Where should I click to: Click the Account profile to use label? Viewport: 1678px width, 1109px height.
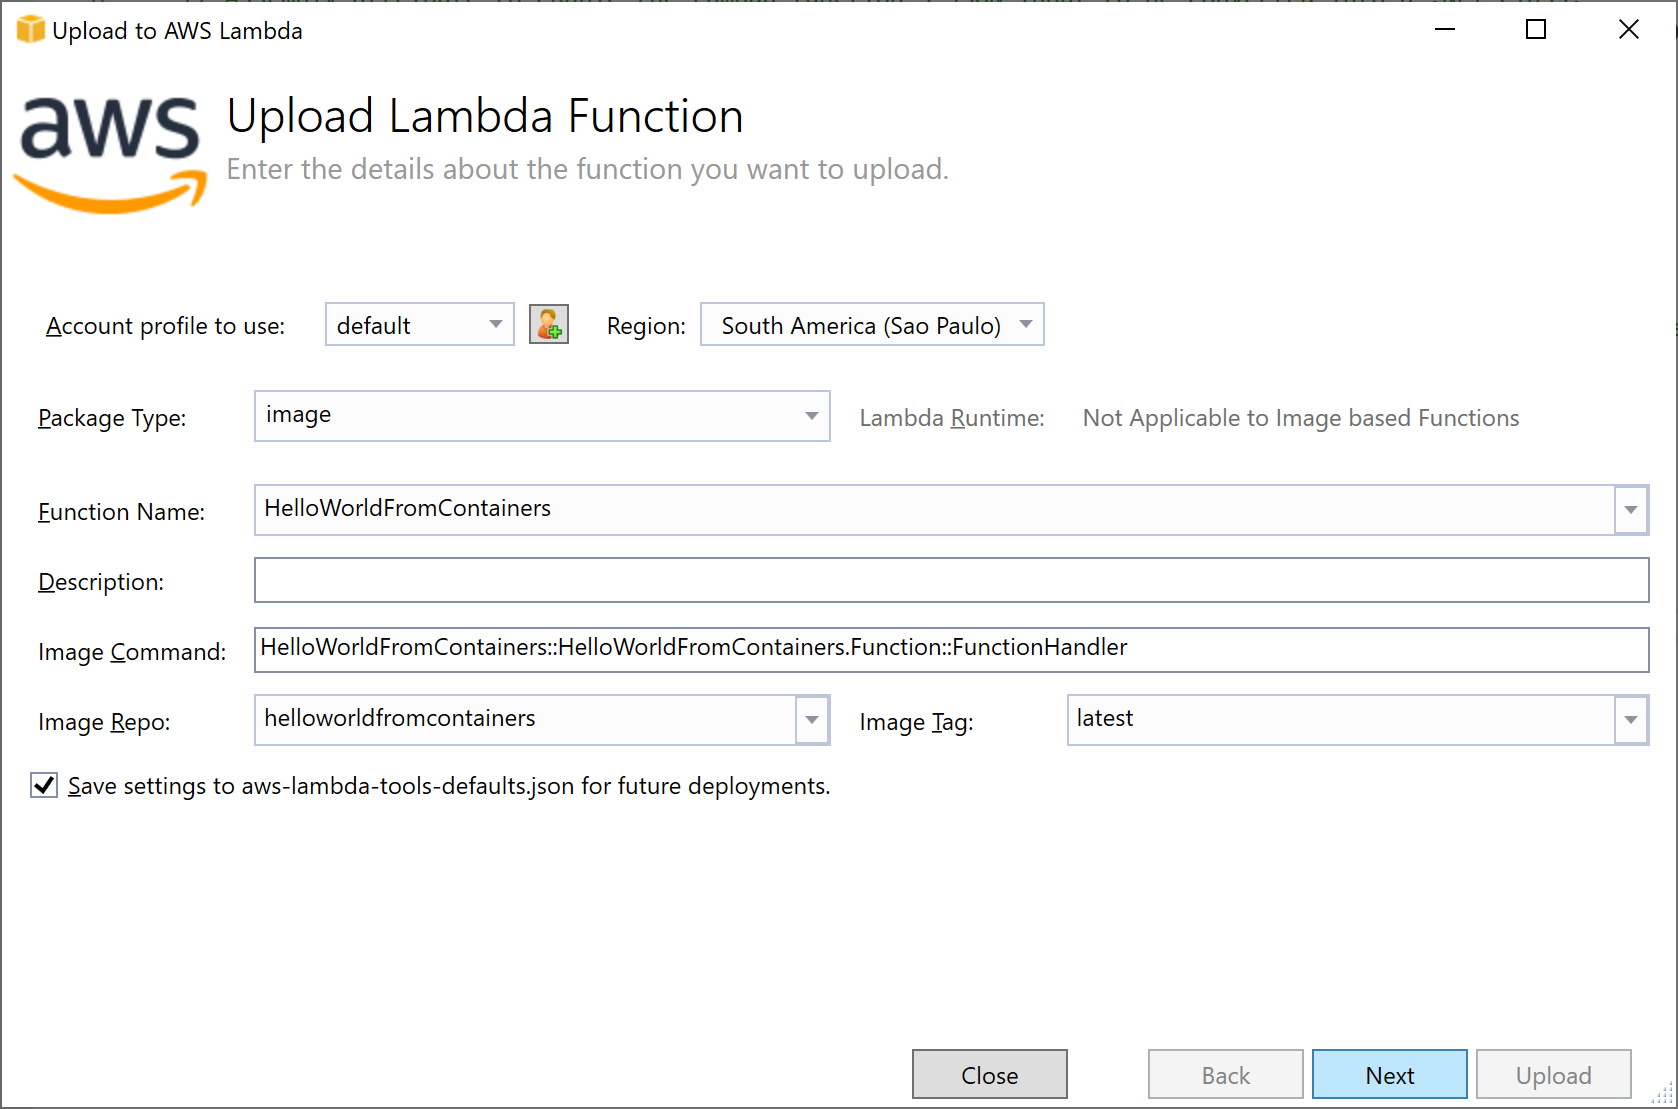[165, 326]
